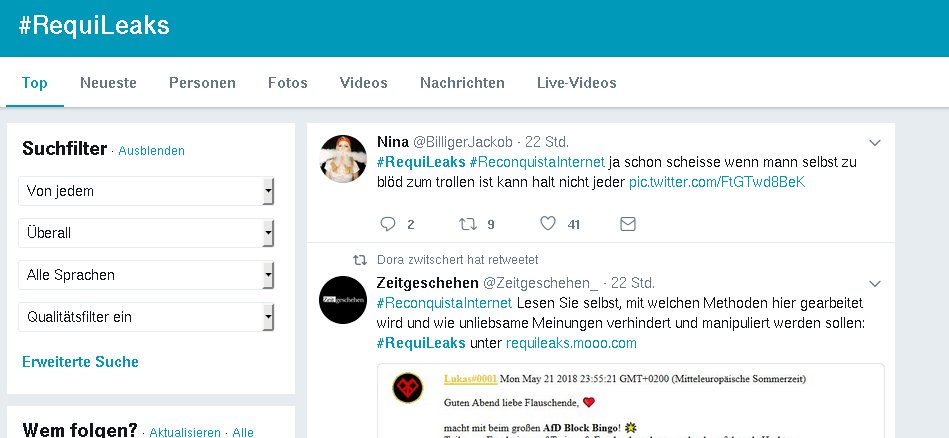The height and width of the screenshot is (438, 949).
Task: Reply to Nina's tweet
Action: coord(387,224)
